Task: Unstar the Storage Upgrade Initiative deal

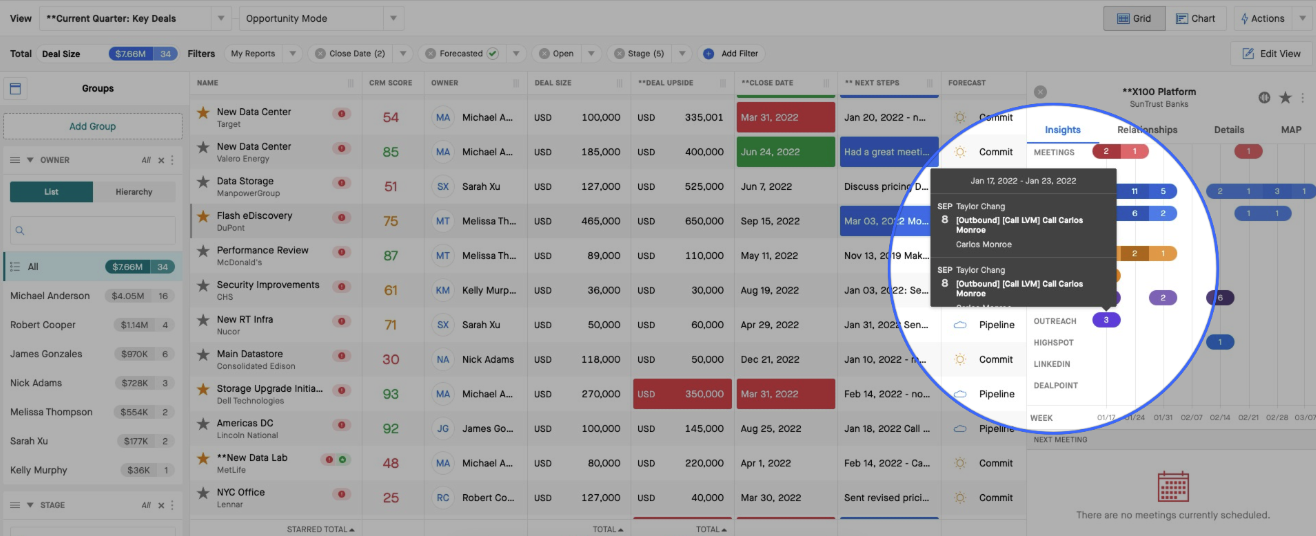Action: point(203,391)
